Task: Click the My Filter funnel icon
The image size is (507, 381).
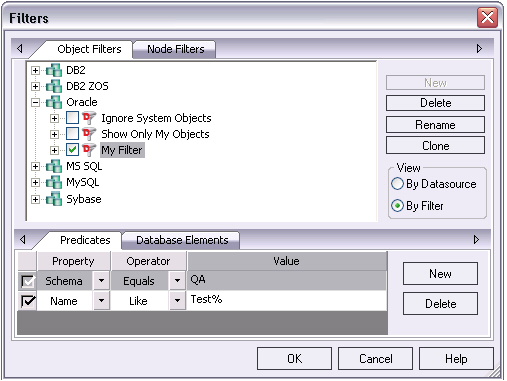Action: [x=89, y=150]
